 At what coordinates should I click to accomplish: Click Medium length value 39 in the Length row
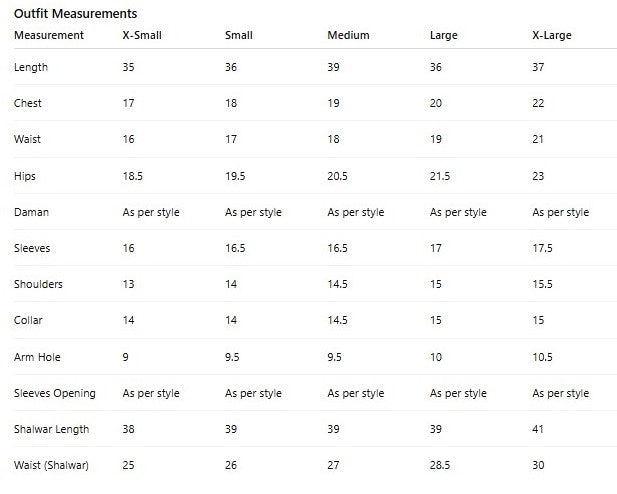[x=334, y=68]
